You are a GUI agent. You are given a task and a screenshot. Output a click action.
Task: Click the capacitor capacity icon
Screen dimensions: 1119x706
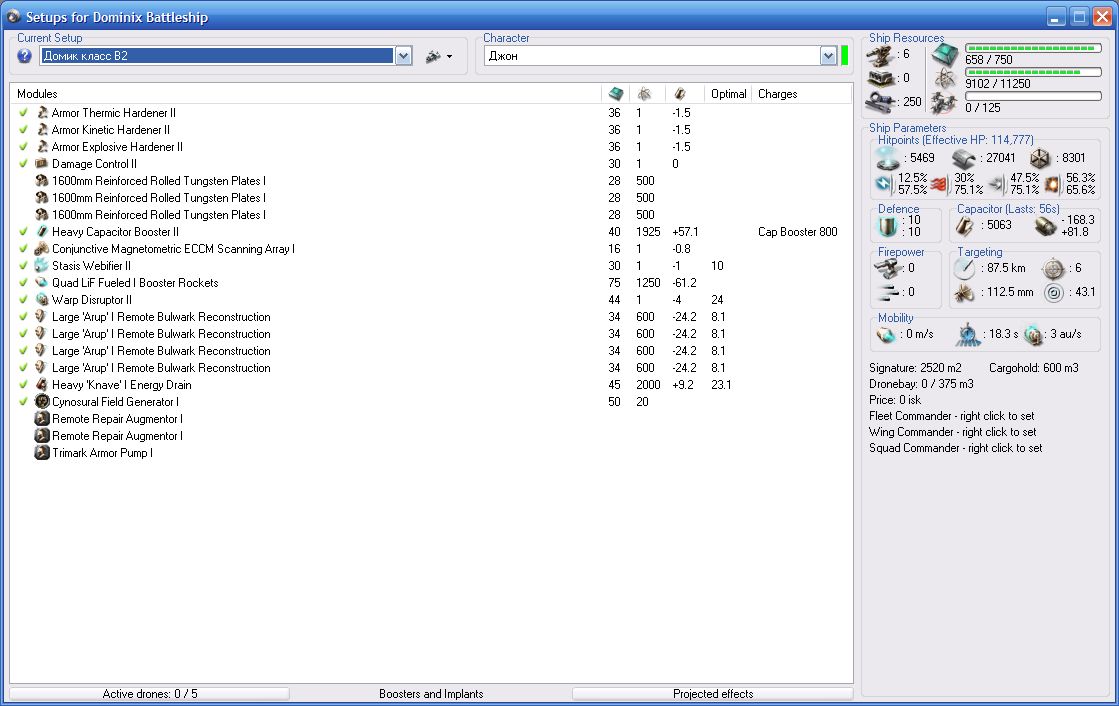tap(965, 226)
